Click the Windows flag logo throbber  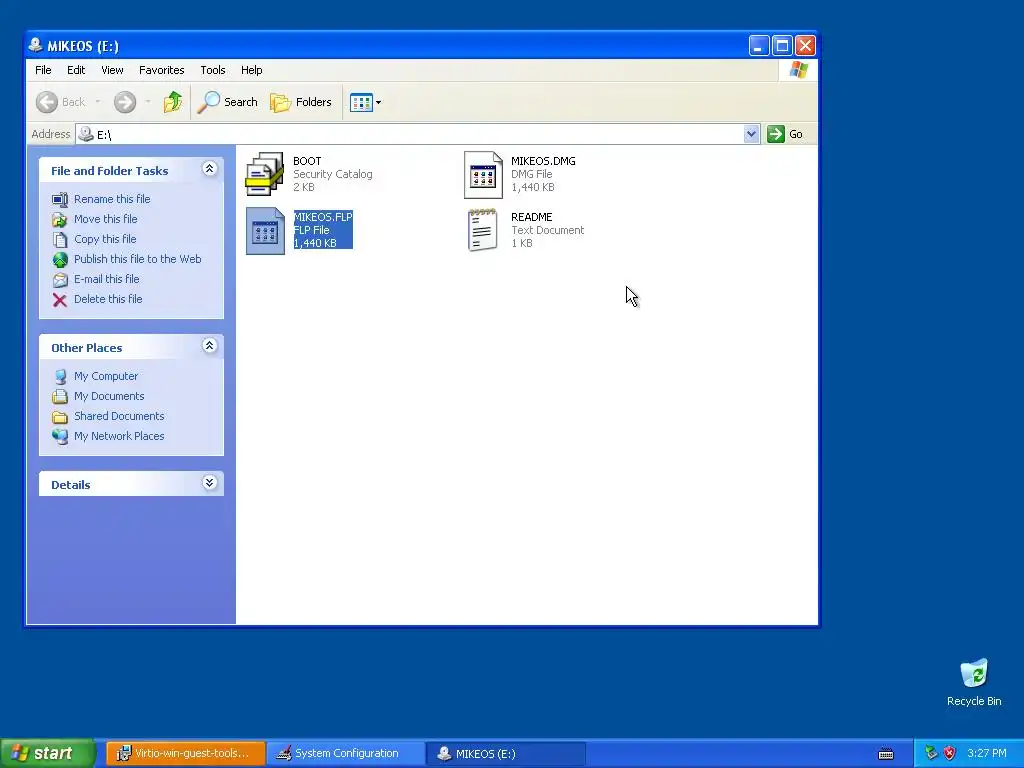798,70
